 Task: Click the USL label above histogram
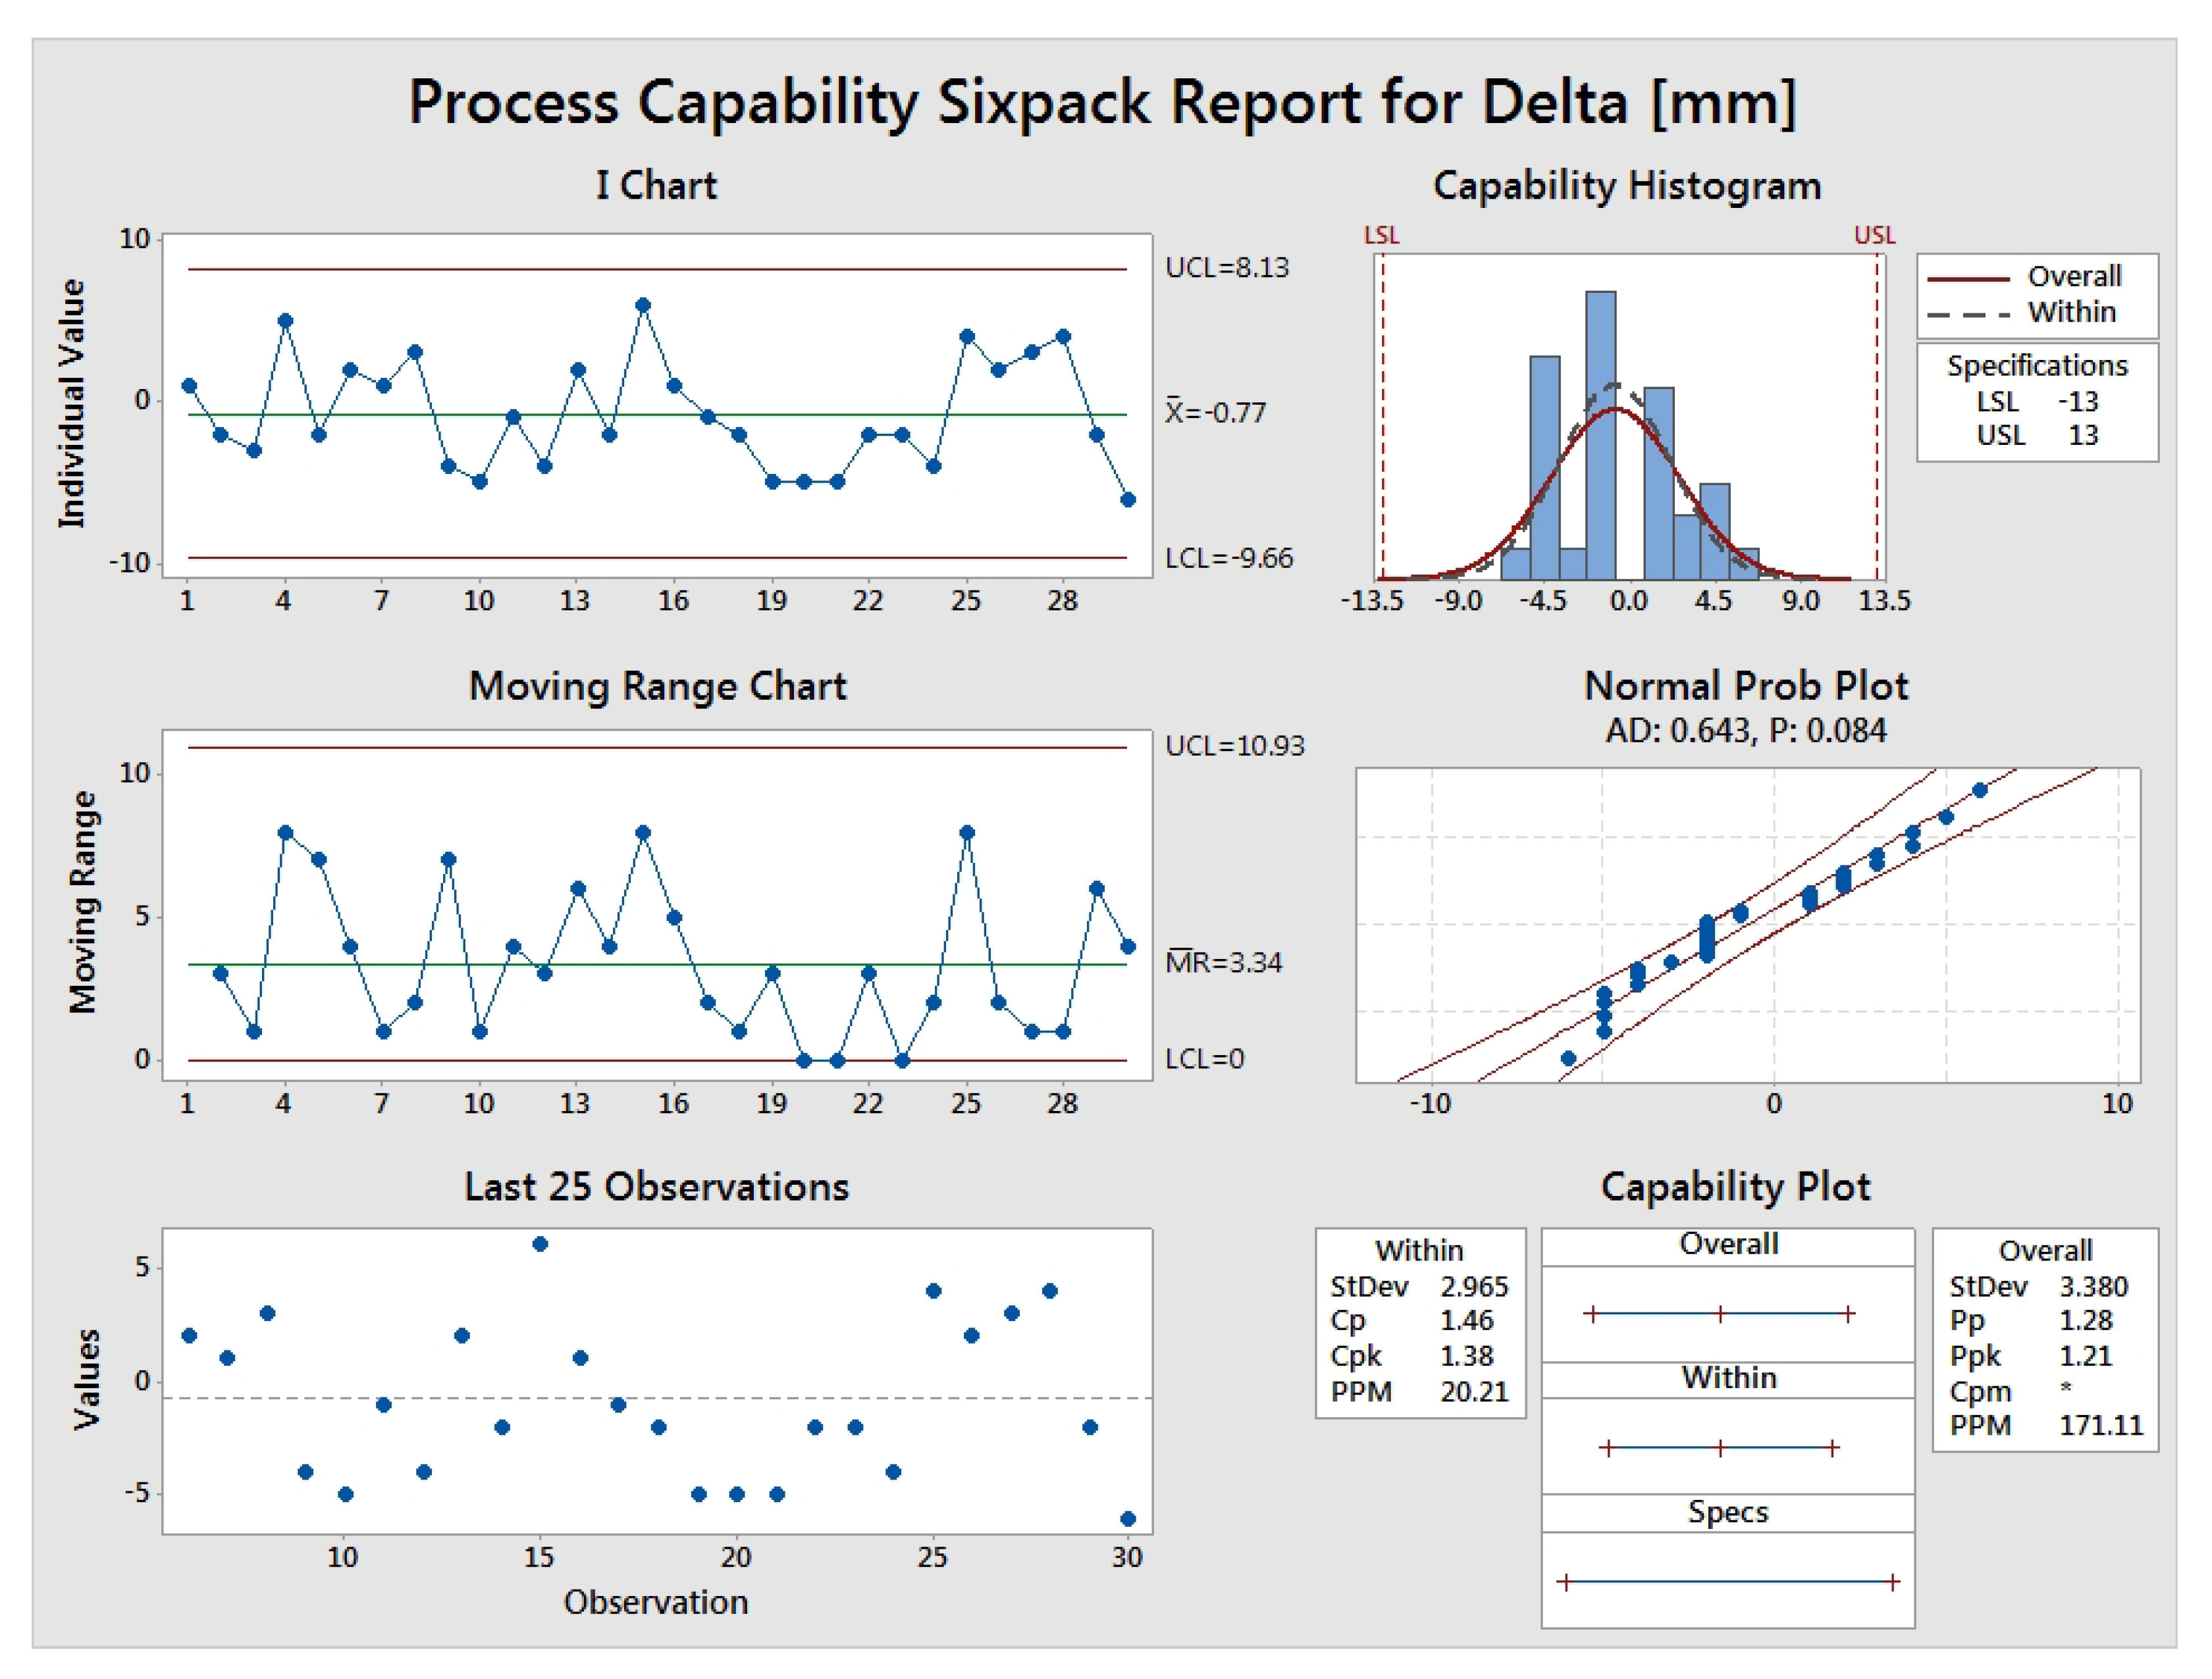pos(1874,235)
